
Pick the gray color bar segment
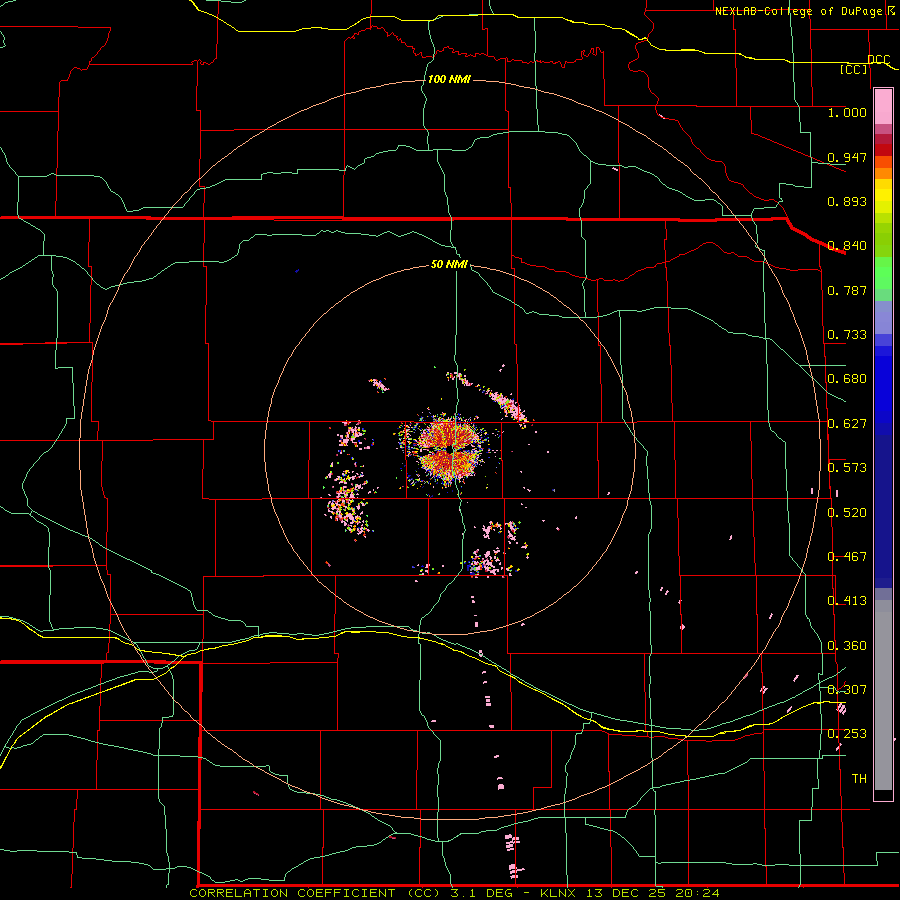(x=883, y=695)
